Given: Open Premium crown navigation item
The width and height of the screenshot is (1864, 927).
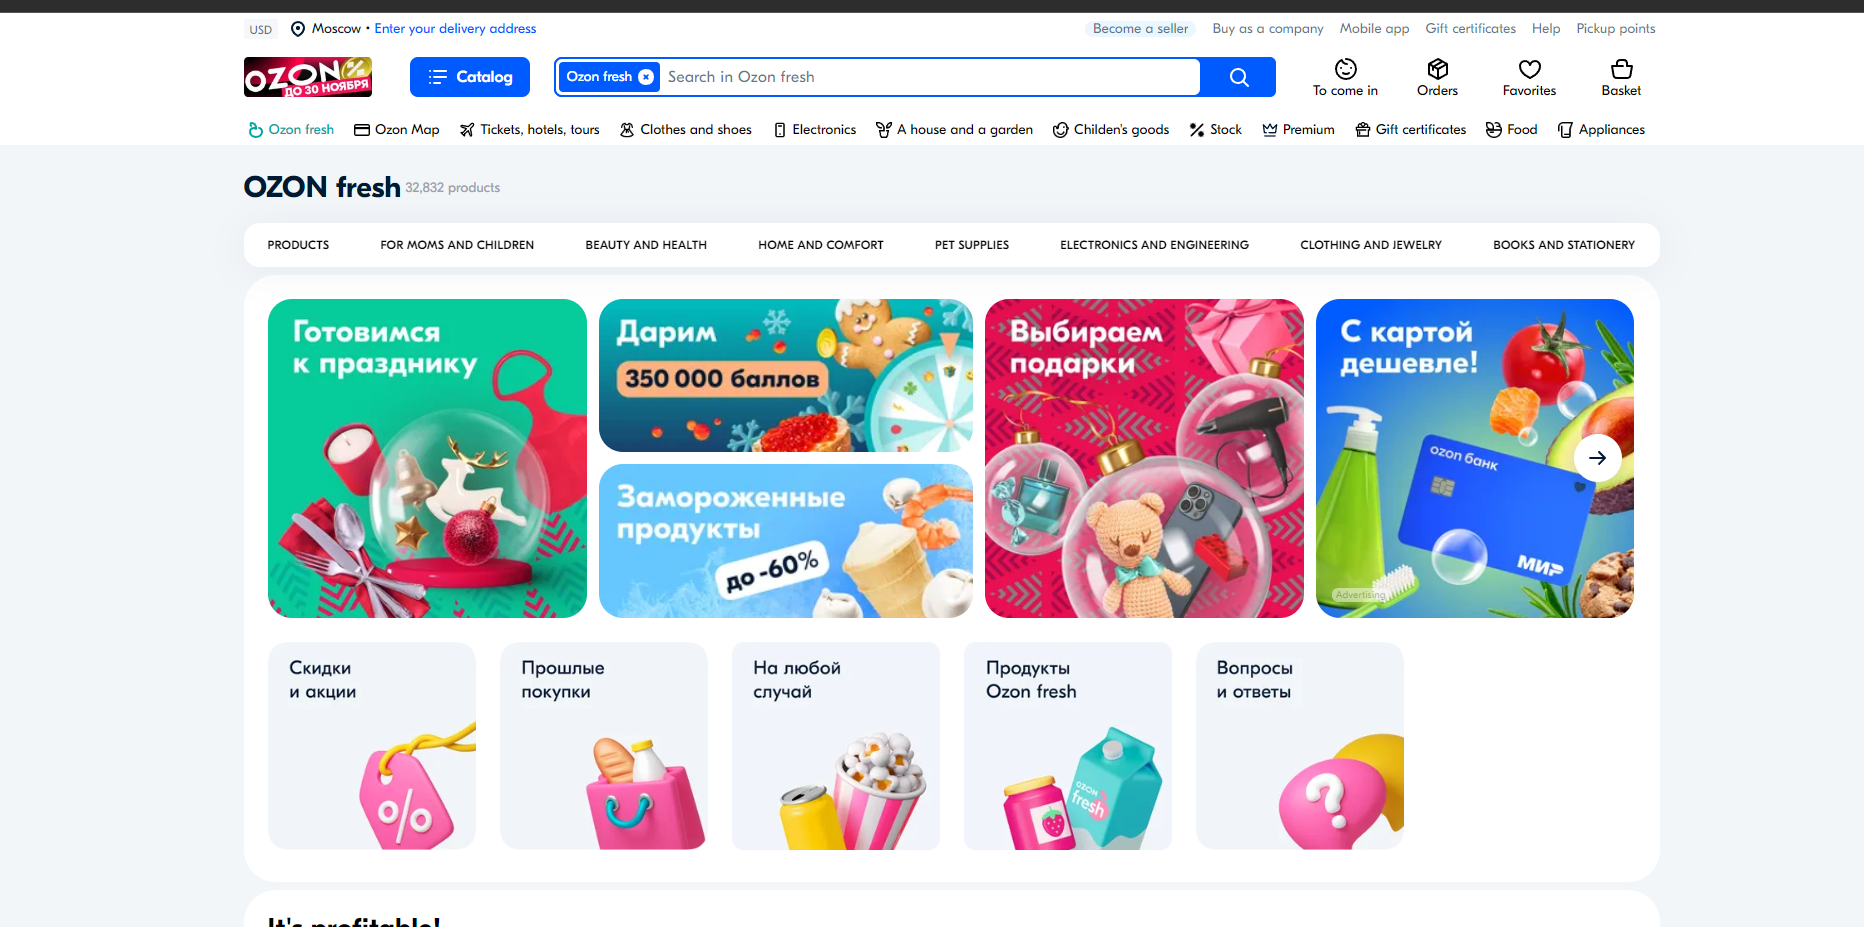Looking at the screenshot, I should tap(1298, 130).
